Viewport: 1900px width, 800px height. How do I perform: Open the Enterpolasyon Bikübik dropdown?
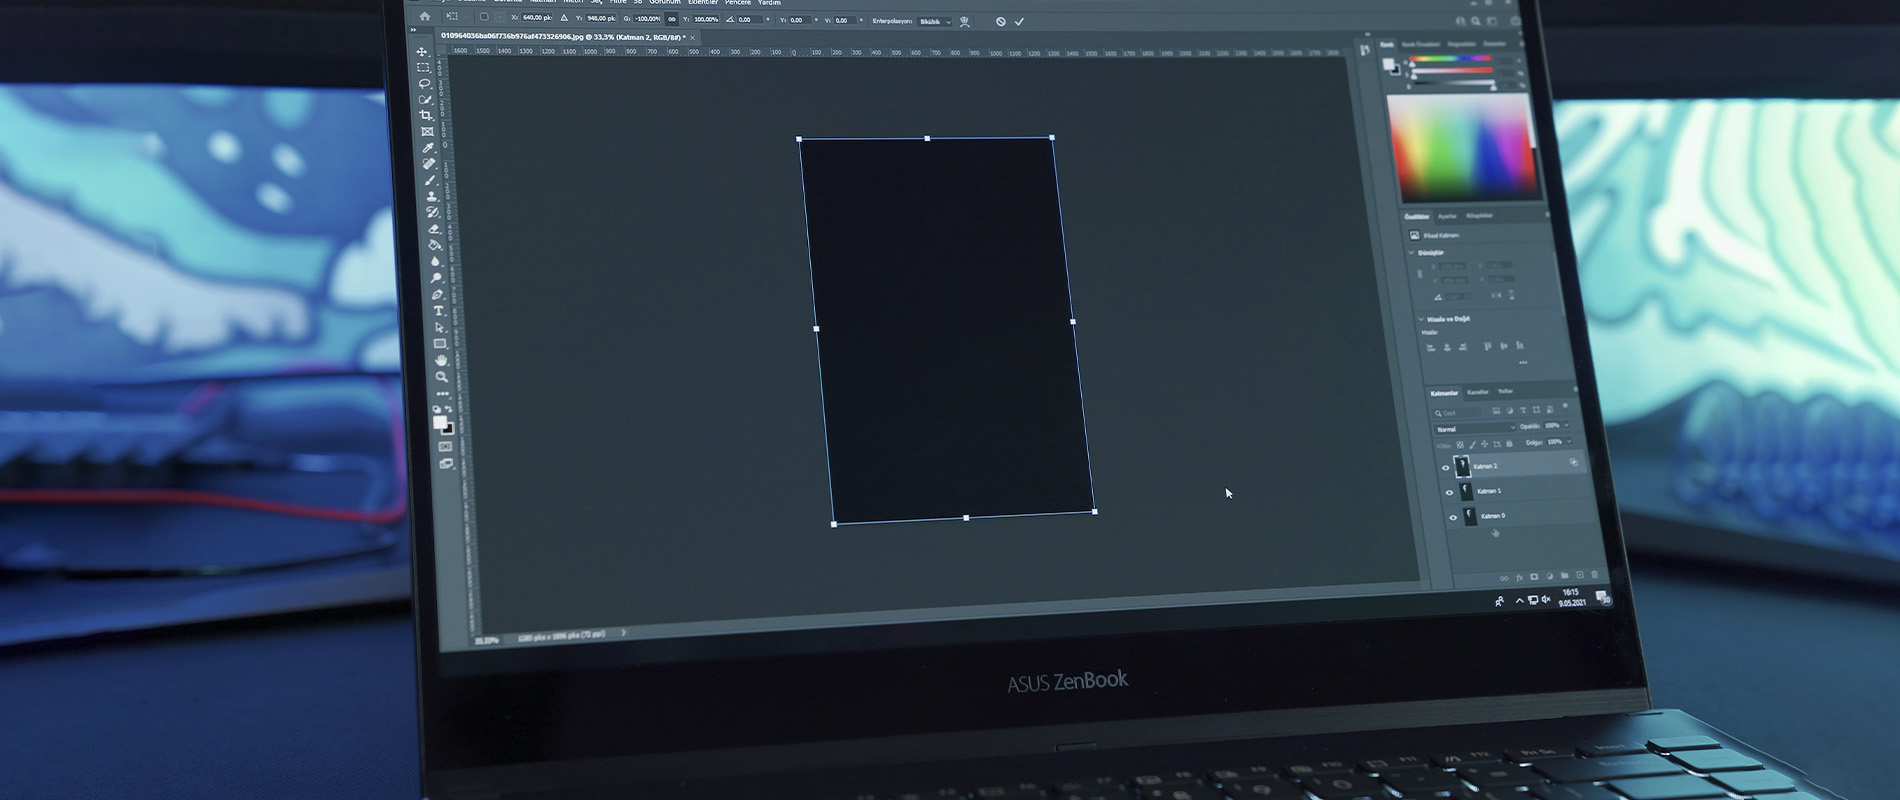pyautogui.click(x=934, y=21)
